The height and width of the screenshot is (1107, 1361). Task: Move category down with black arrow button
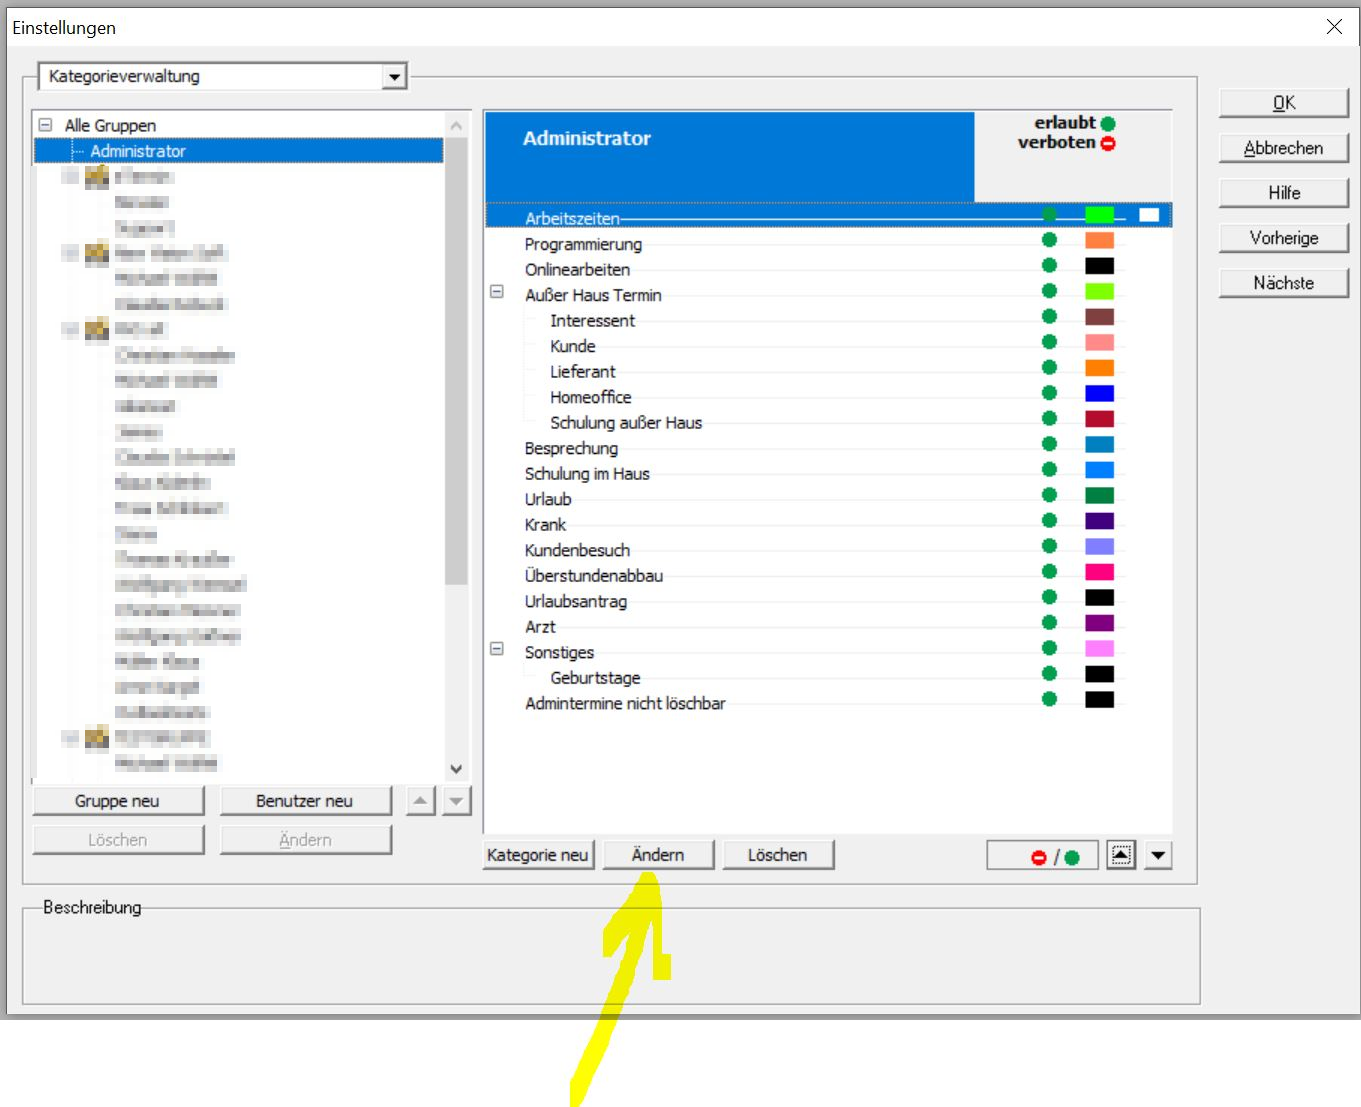[x=1158, y=856]
